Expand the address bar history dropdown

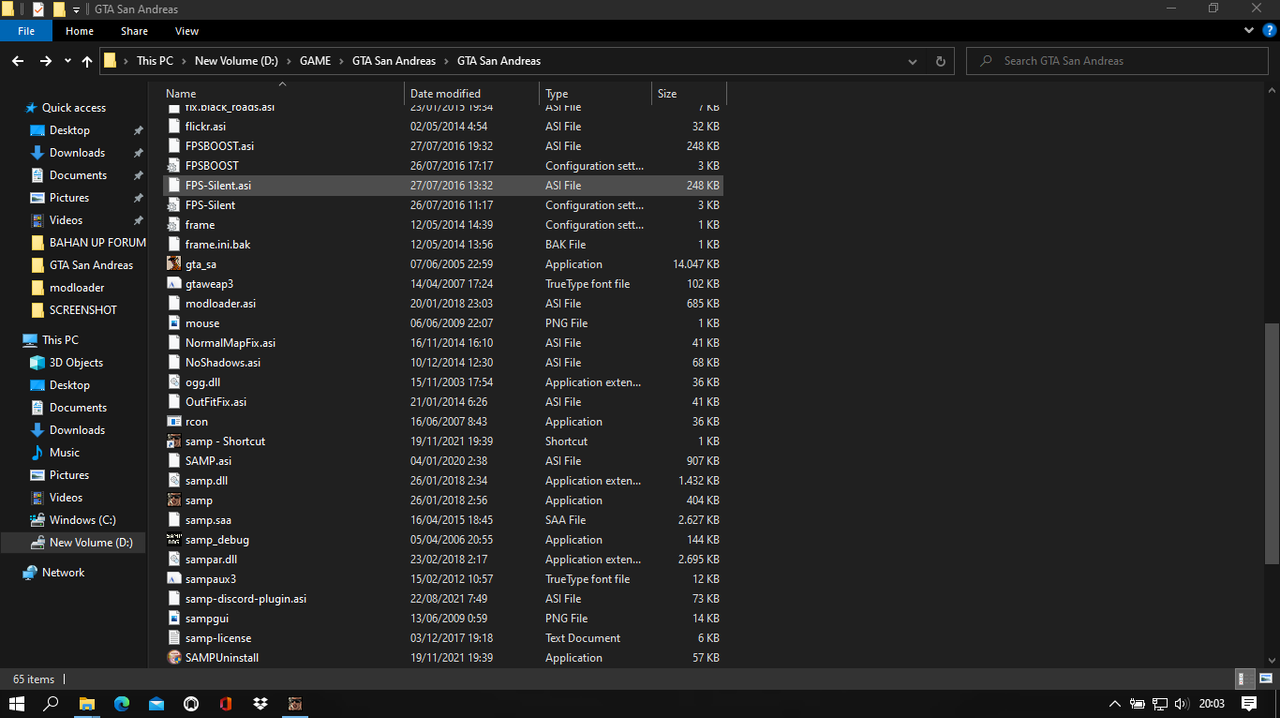(x=912, y=61)
